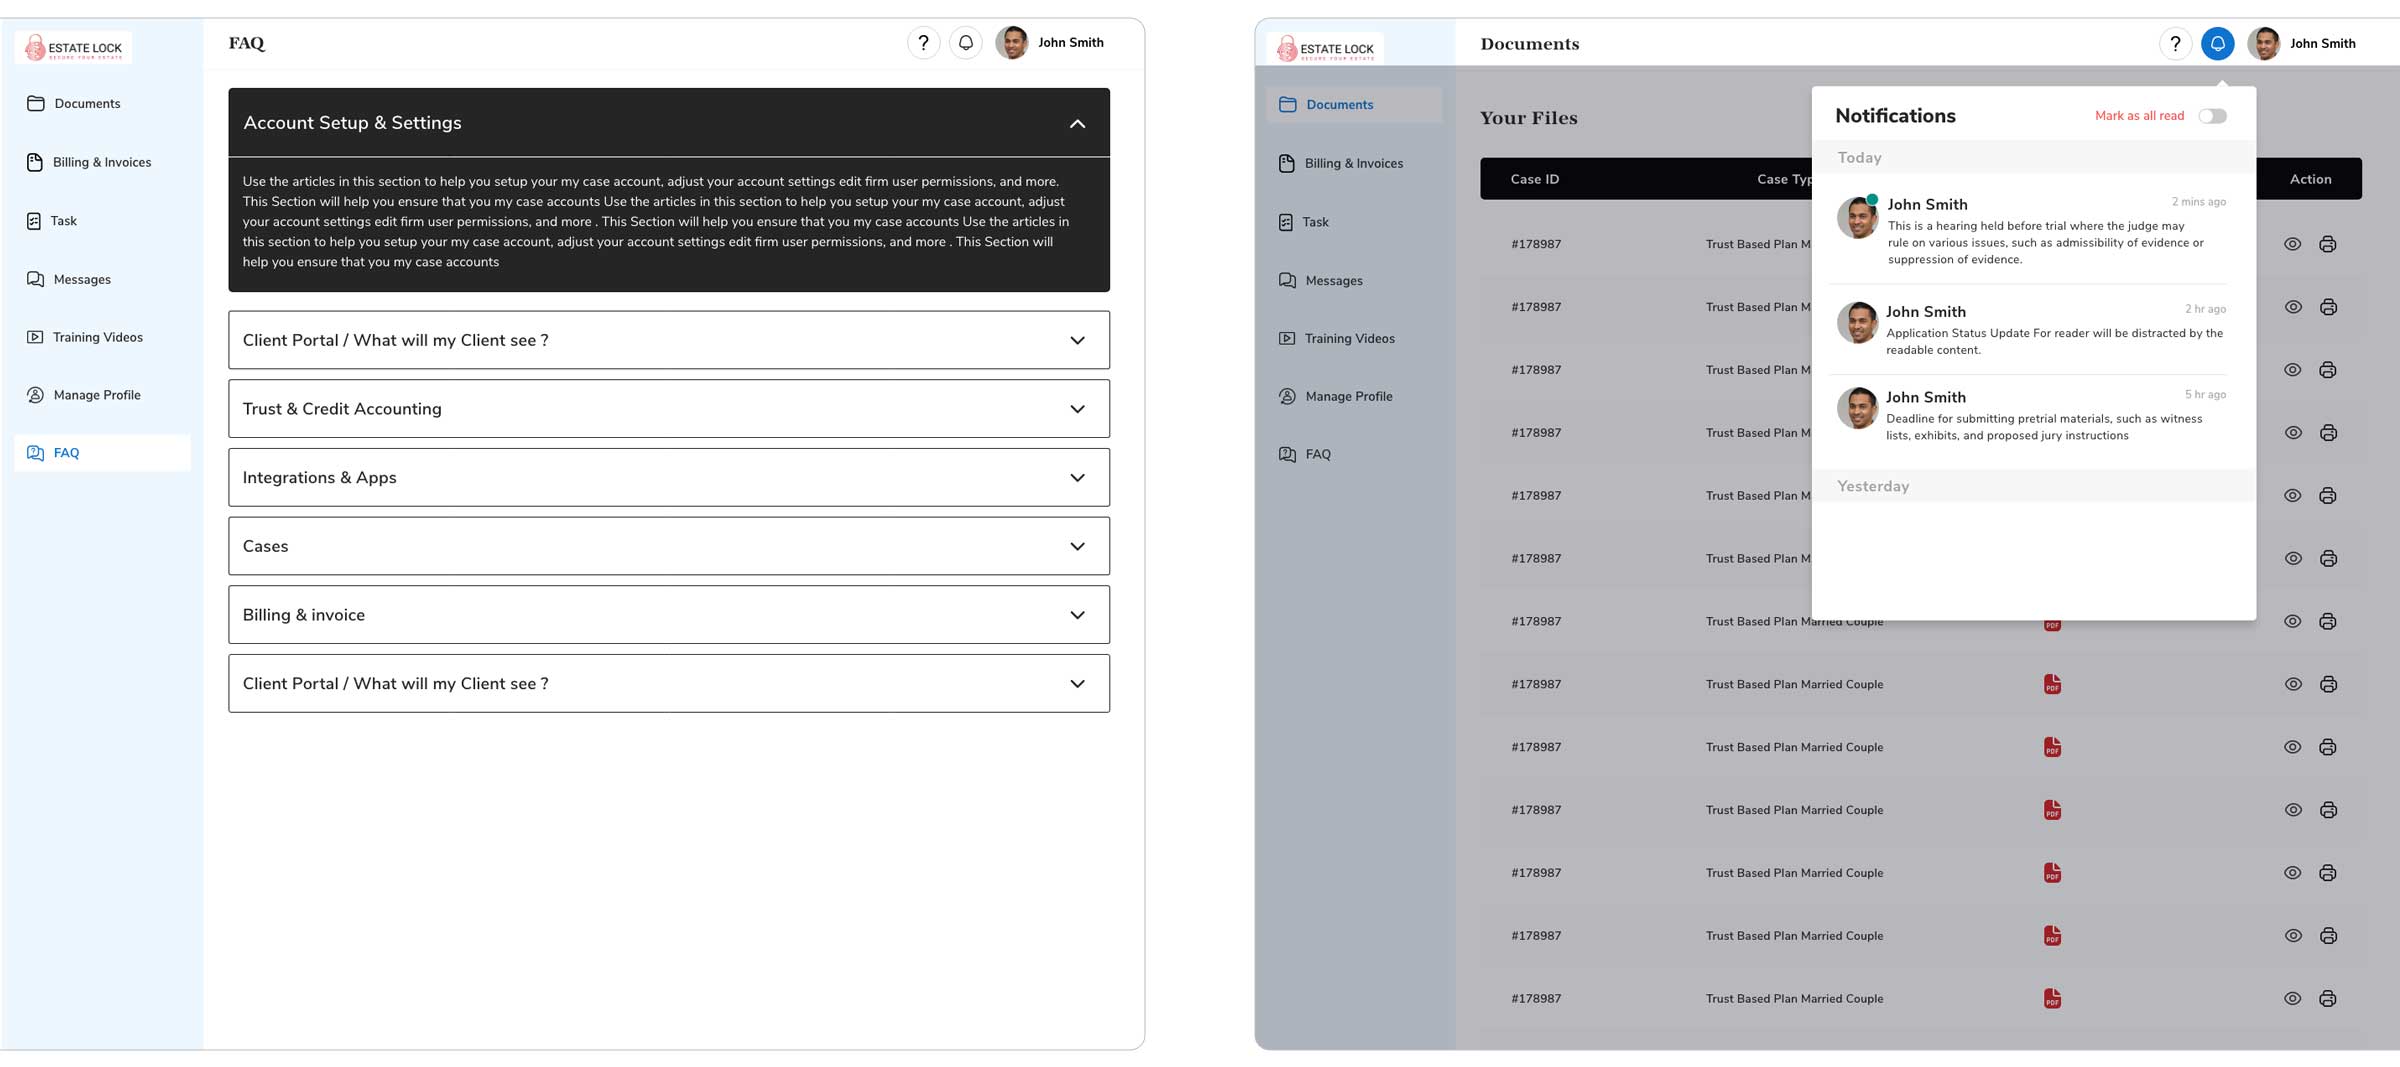View the first file using eye icon
The height and width of the screenshot is (1067, 2400).
pos(2293,244)
